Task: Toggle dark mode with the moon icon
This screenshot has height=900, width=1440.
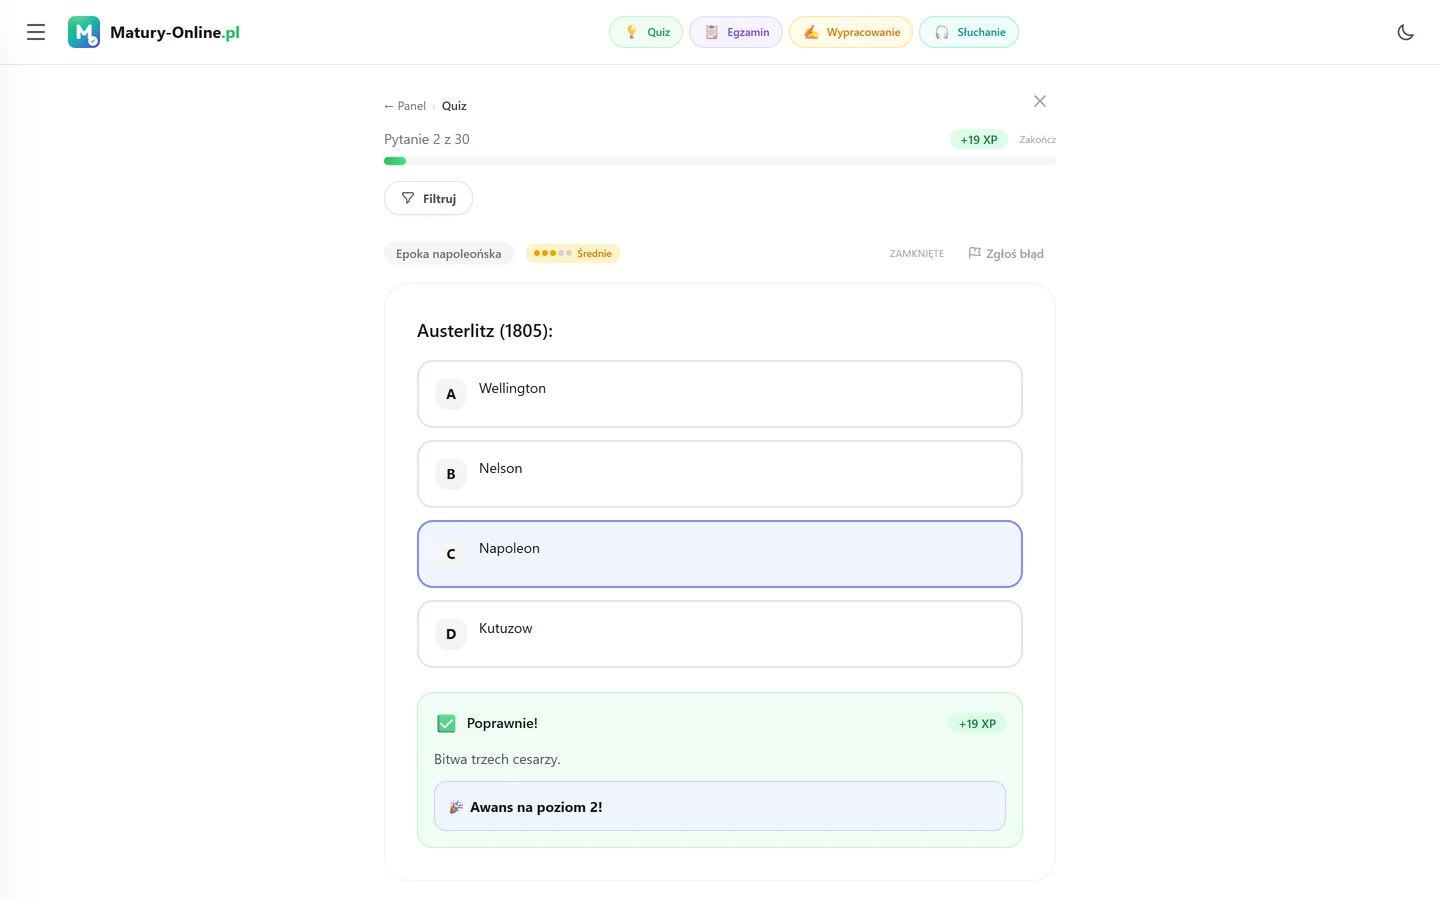Action: coord(1405,32)
